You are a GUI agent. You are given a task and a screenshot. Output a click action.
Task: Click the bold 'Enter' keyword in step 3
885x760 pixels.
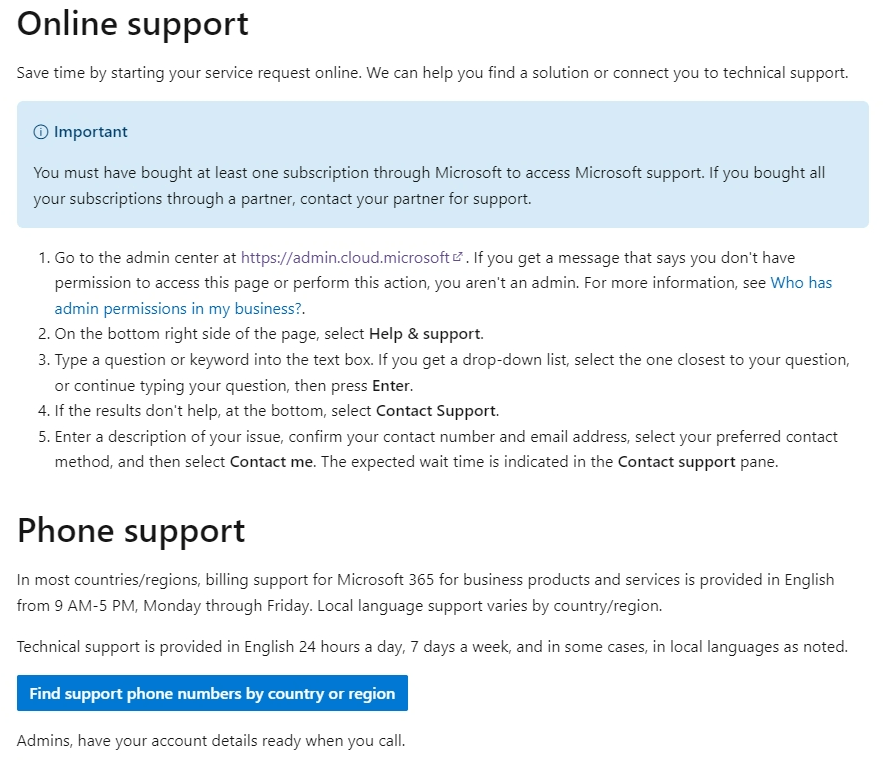coord(391,386)
